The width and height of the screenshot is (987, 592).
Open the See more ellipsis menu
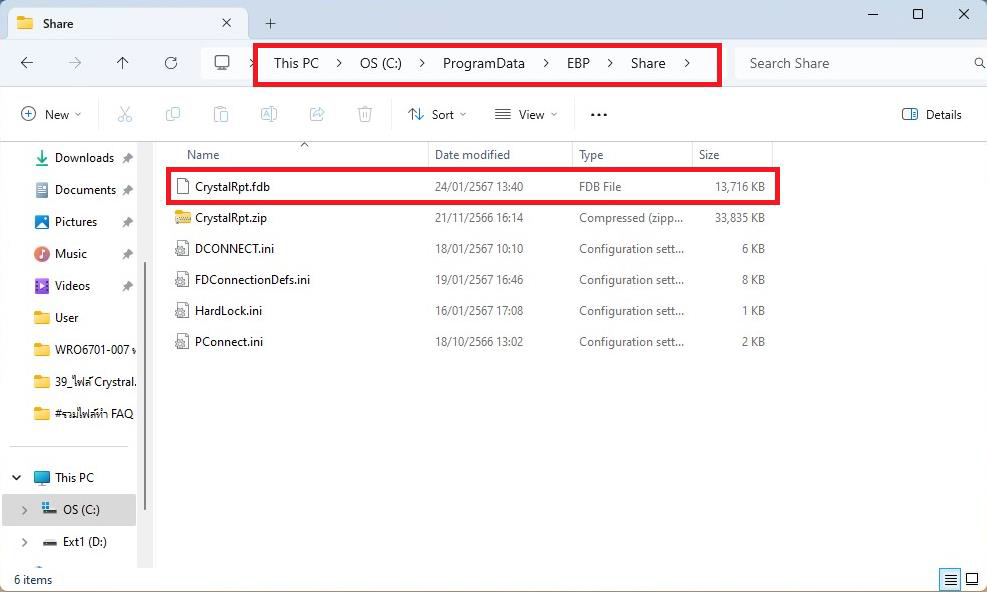[599, 115]
